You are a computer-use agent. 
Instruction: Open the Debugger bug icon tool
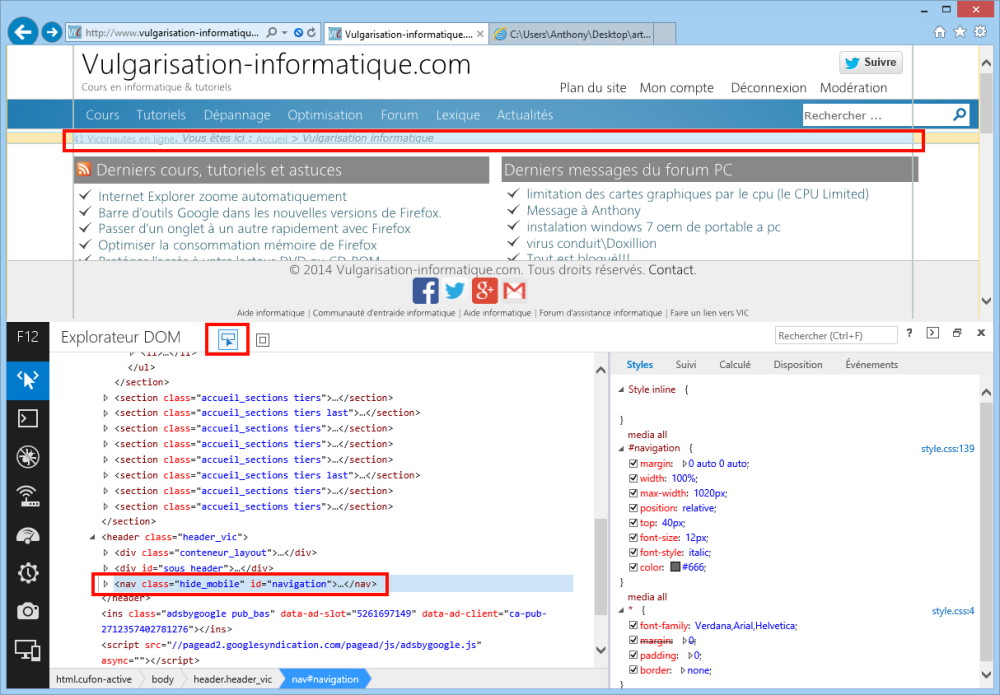[28, 457]
